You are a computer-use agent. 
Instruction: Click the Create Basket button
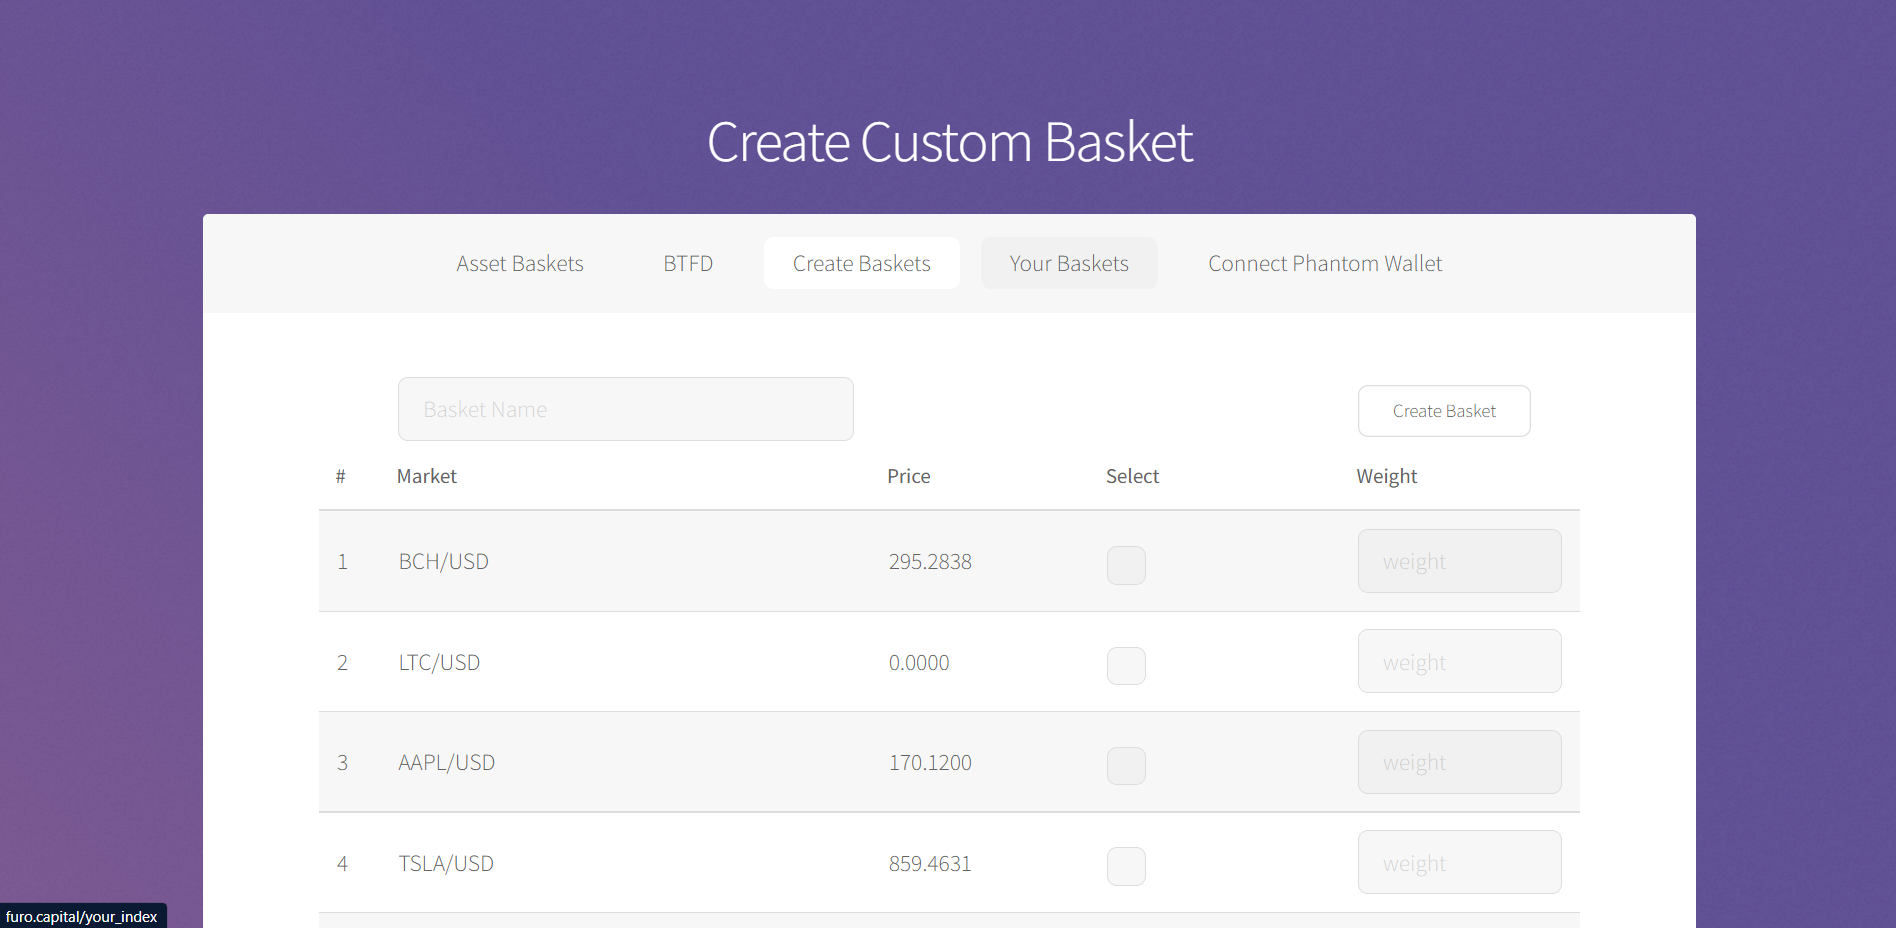1444,411
